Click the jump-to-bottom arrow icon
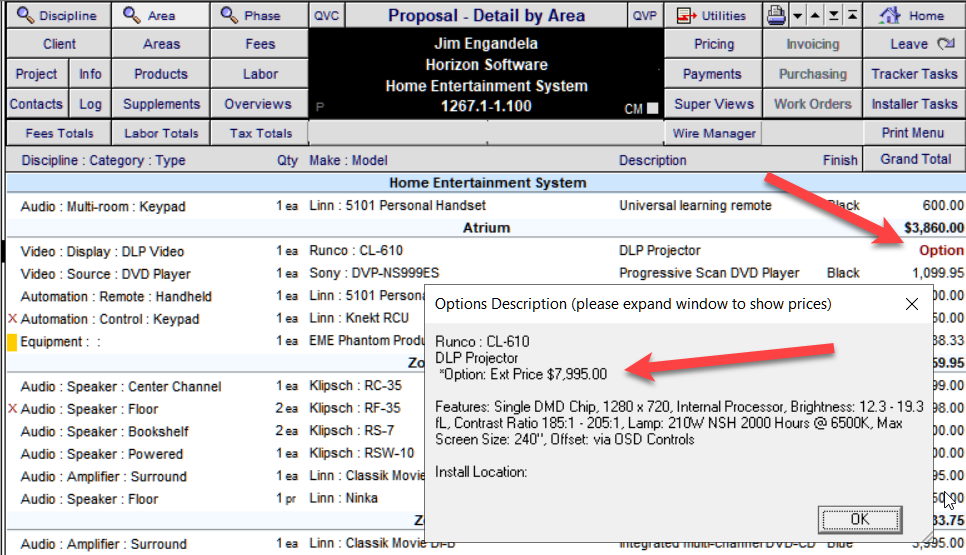The image size is (966, 555). (834, 15)
